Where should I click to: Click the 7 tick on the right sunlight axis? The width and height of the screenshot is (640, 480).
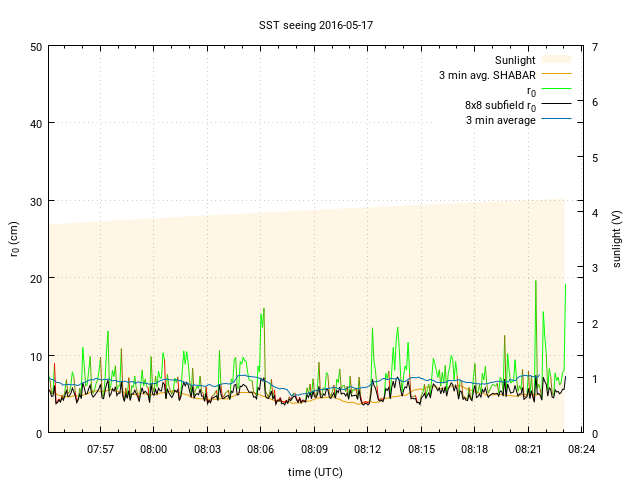(595, 47)
